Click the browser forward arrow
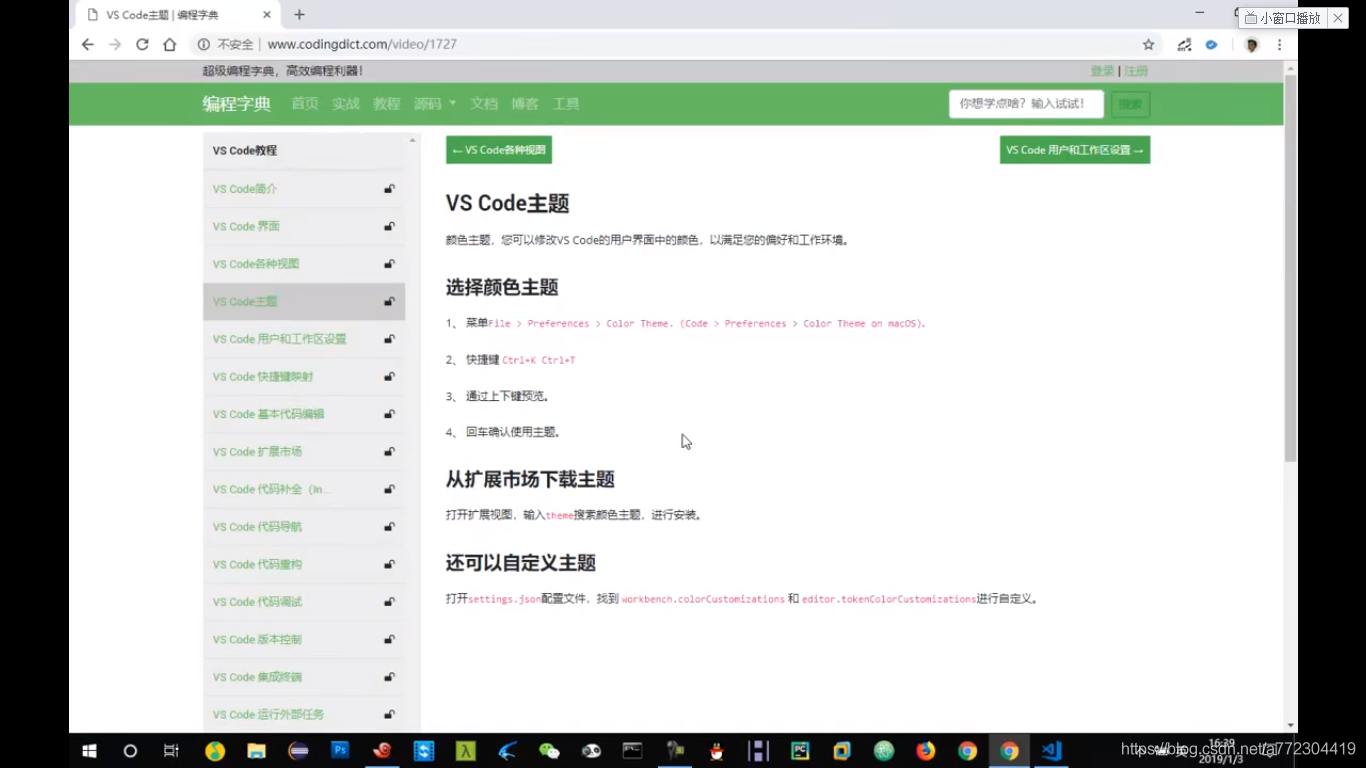The height and width of the screenshot is (768, 1366). coord(115,45)
